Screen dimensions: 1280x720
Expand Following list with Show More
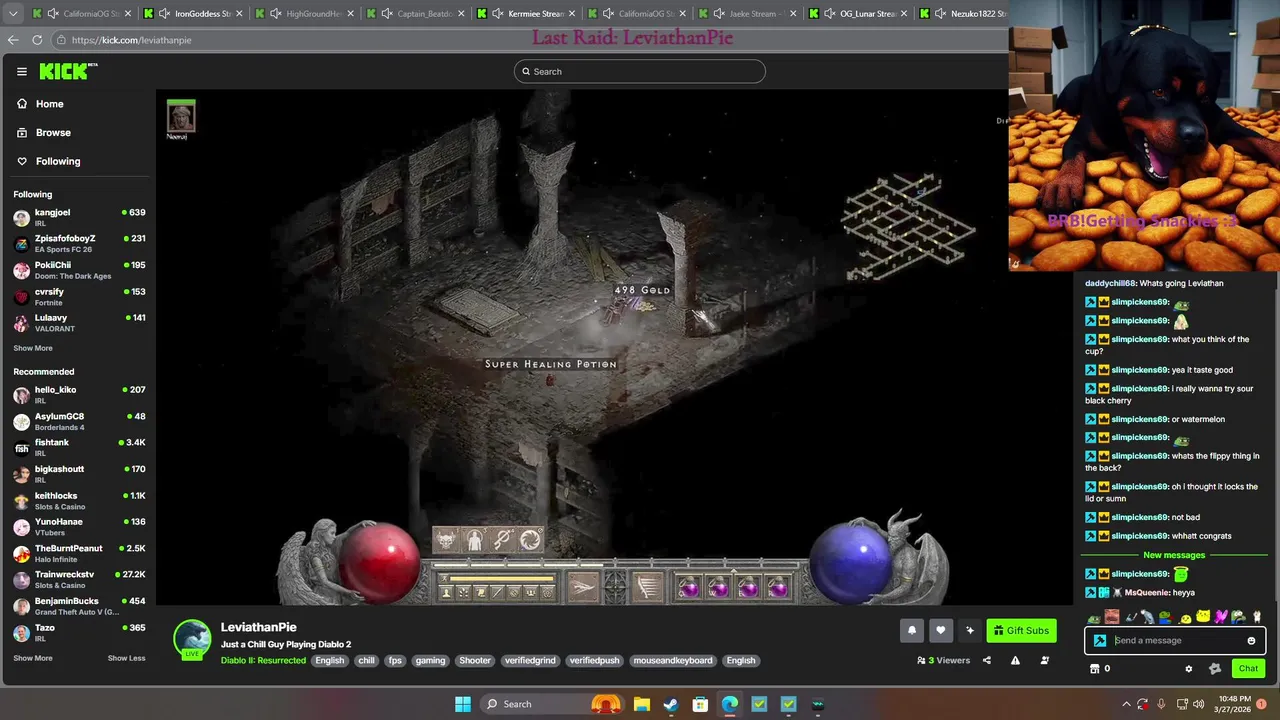pos(33,348)
